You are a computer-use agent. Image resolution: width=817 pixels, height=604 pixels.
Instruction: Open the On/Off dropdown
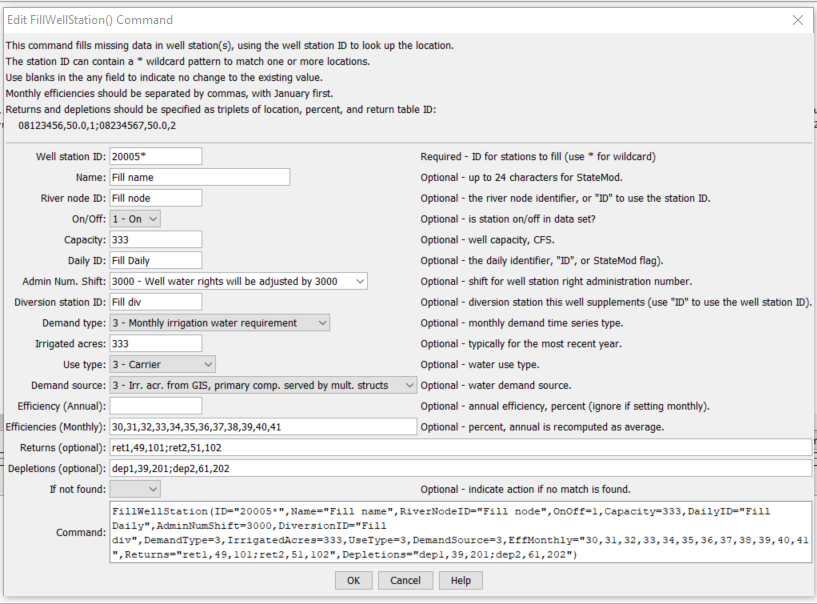point(135,219)
